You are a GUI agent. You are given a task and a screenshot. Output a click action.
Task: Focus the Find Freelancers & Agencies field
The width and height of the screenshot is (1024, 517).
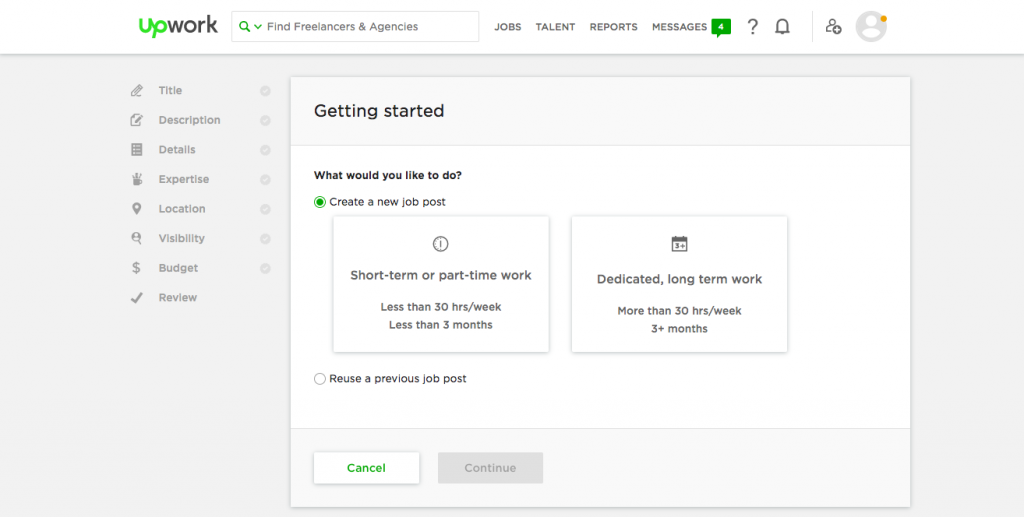pos(355,27)
